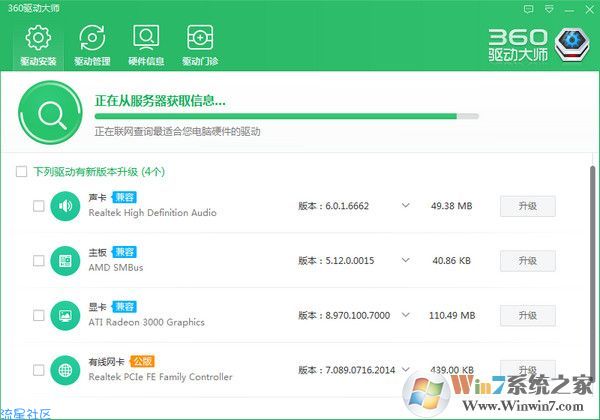Click 升级 for AMD SMBus
600x420 pixels.
click(528, 261)
